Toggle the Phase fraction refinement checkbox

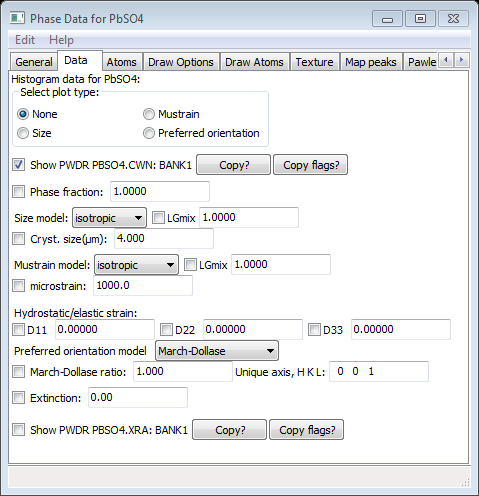coord(19,192)
